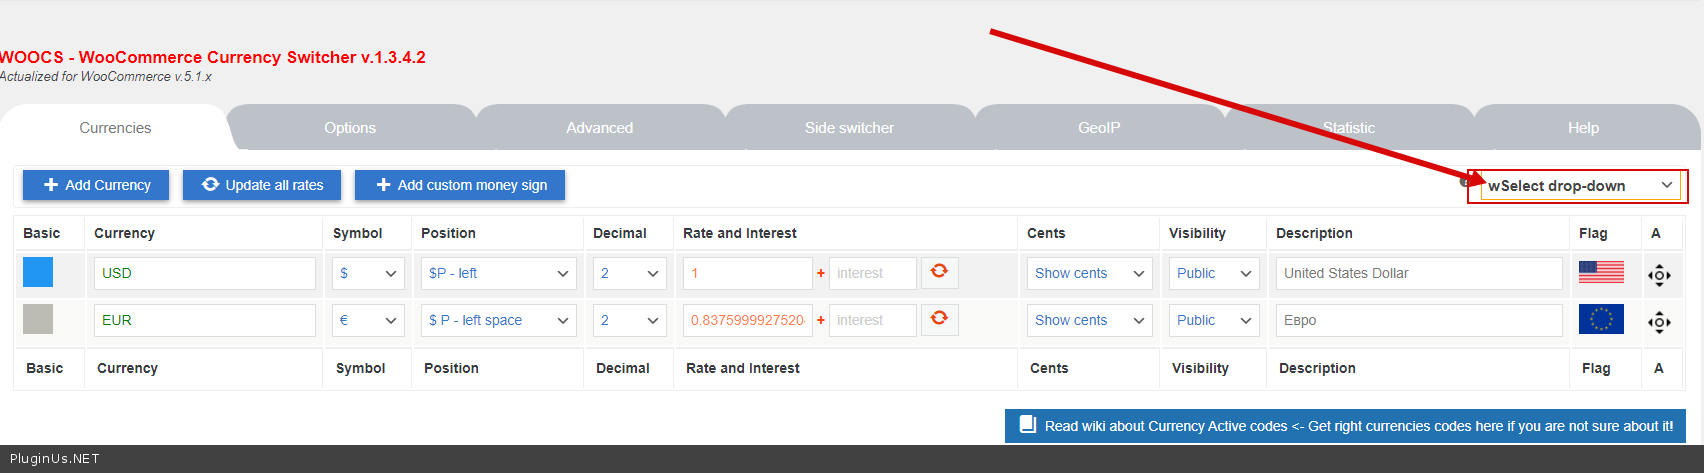Viewport: 1704px width, 473px height.
Task: Click the move handle in EUR row
Action: (x=1659, y=322)
